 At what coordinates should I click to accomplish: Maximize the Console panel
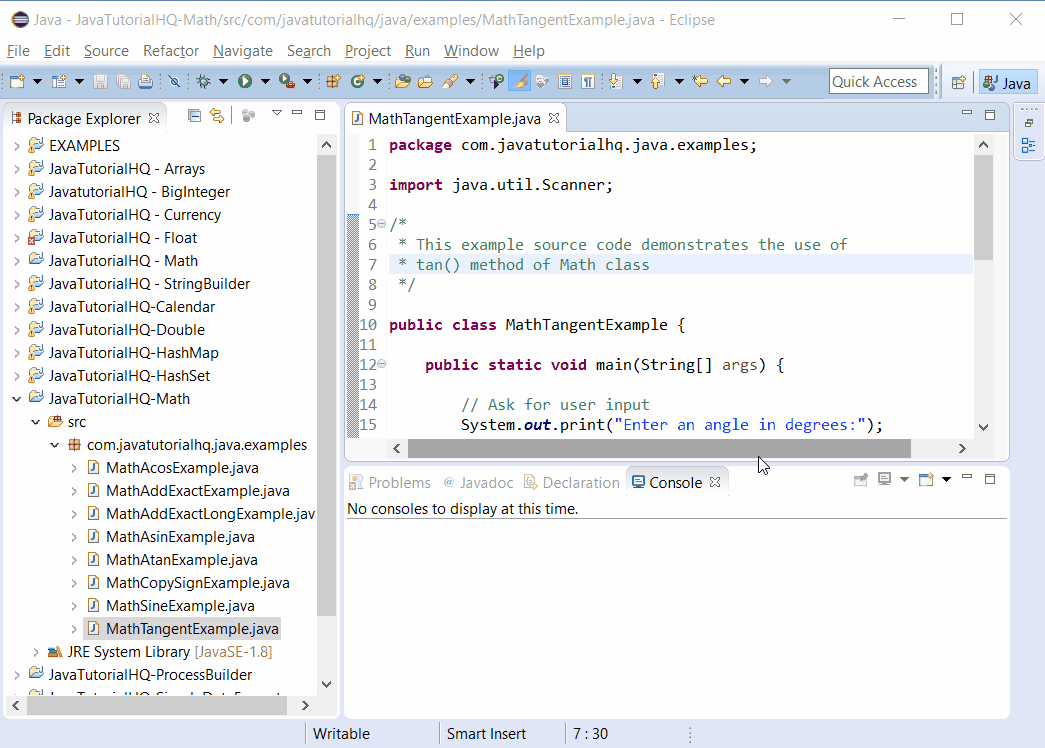point(990,479)
